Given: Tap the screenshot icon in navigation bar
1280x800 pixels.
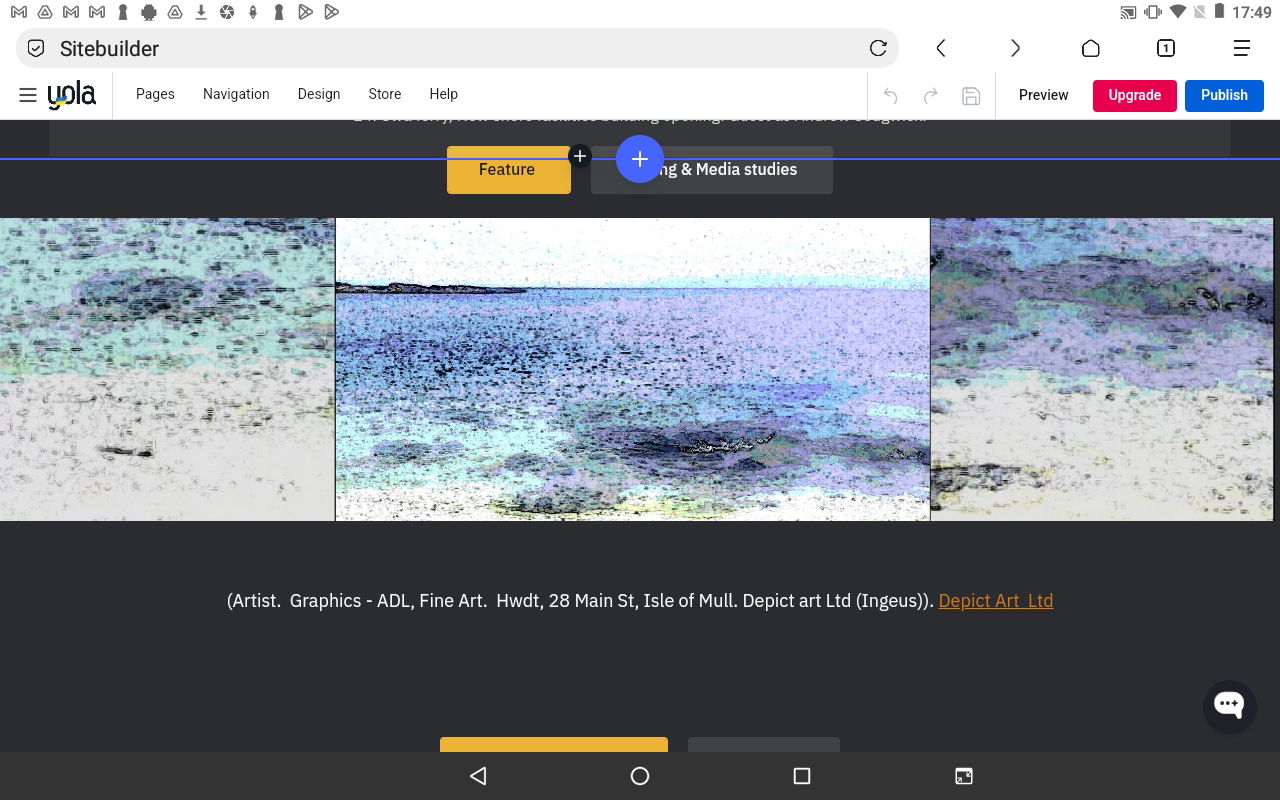Looking at the screenshot, I should 964,776.
